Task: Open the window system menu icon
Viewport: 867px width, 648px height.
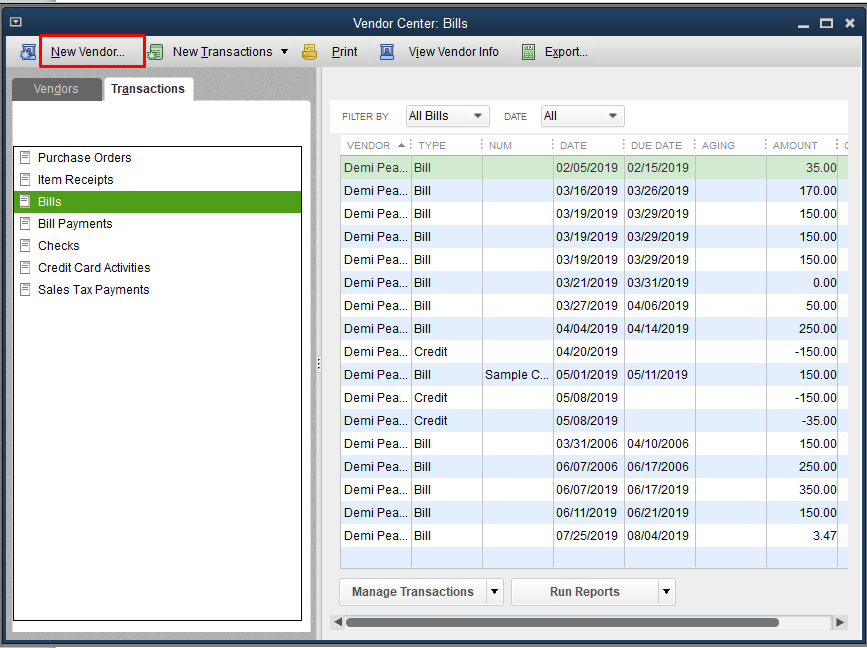Action: coord(15,22)
